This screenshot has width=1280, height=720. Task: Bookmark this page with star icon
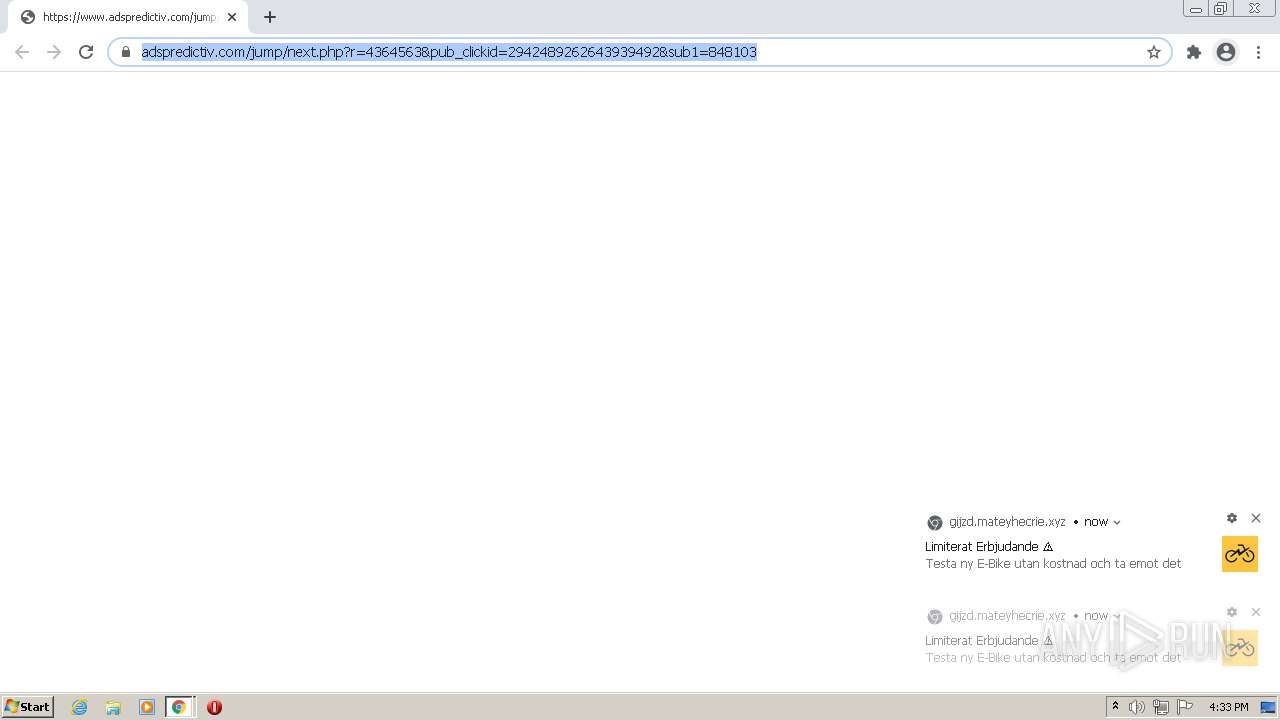(1154, 52)
